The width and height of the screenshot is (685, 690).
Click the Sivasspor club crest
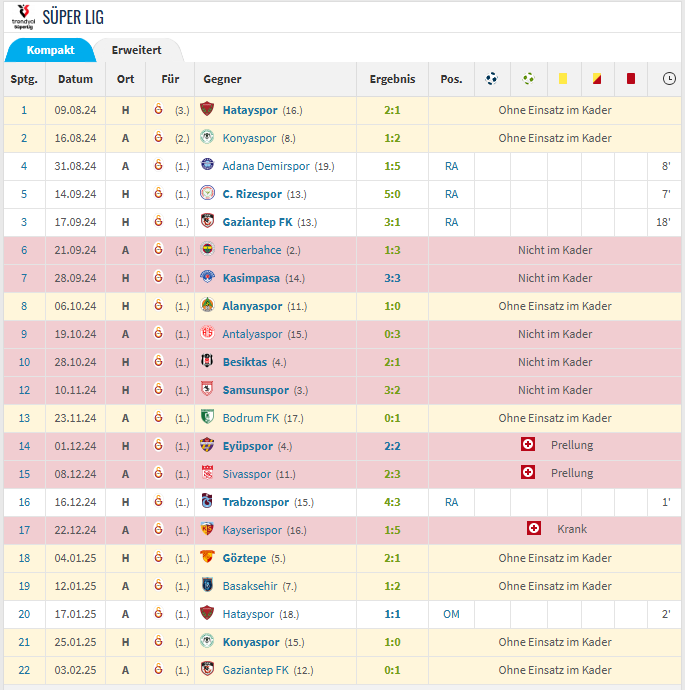coord(207,473)
